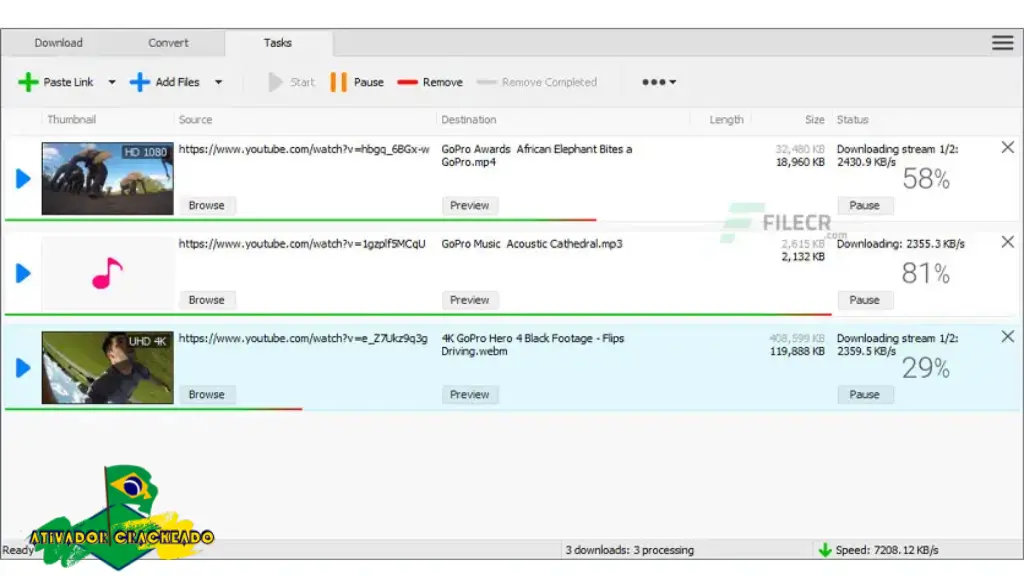Select the URL ending e_Z7Ukz9q3g
Screen dimensions: 1024x576
point(303,339)
